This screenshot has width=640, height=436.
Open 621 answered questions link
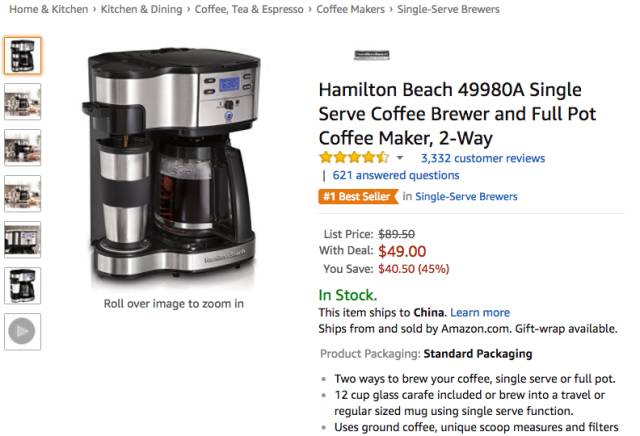tap(396, 175)
